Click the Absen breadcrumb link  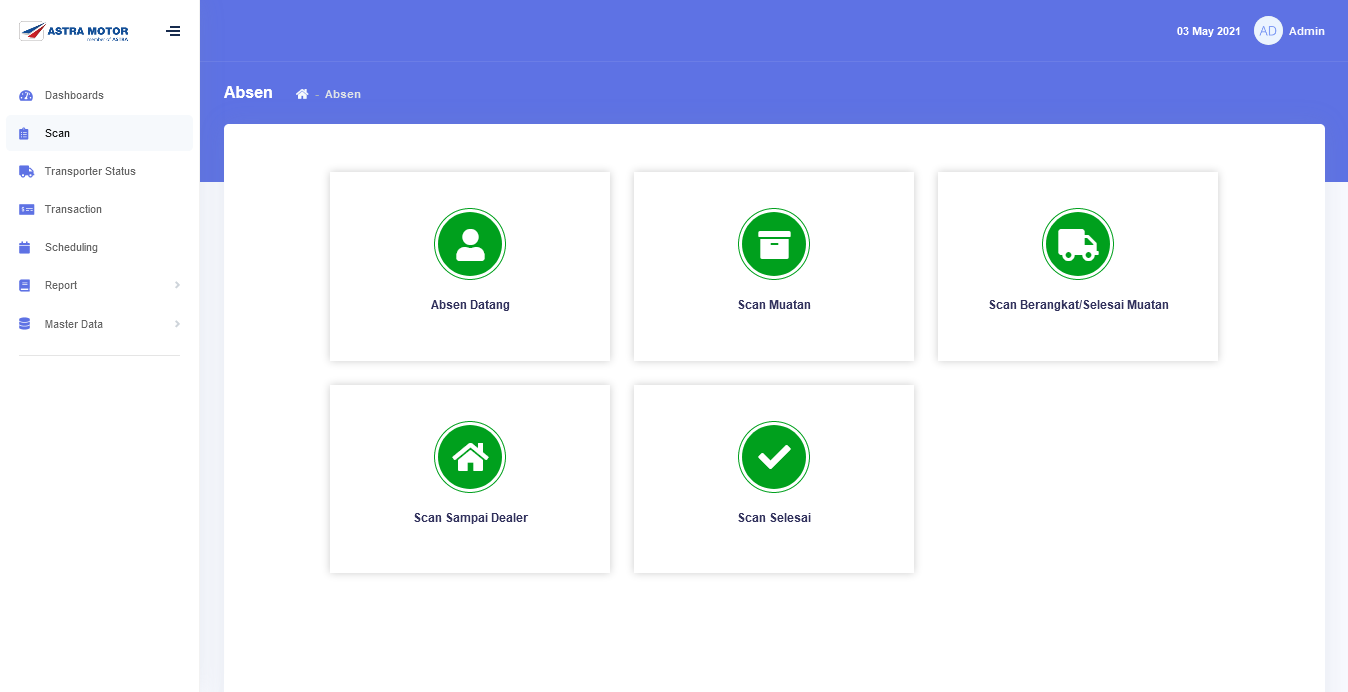pos(343,94)
